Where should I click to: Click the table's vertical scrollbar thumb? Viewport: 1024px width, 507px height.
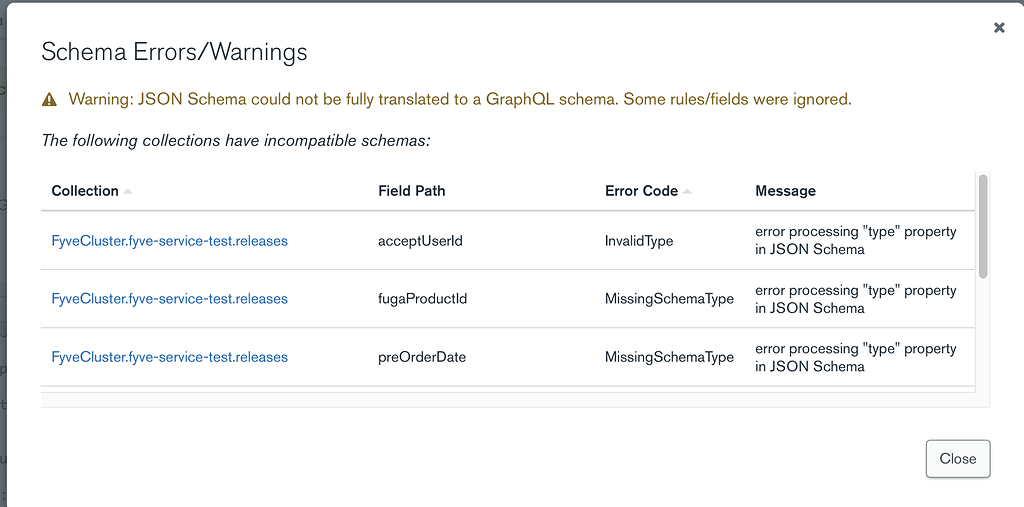click(983, 225)
